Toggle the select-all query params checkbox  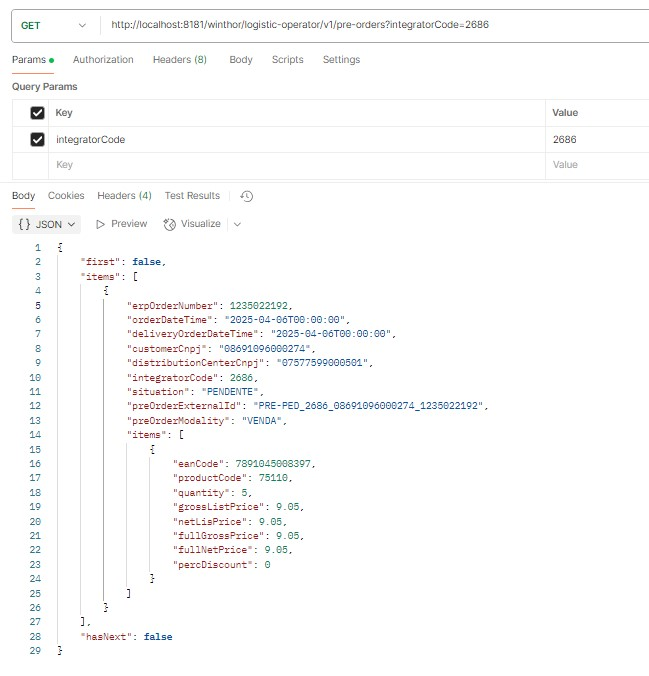pos(38,113)
